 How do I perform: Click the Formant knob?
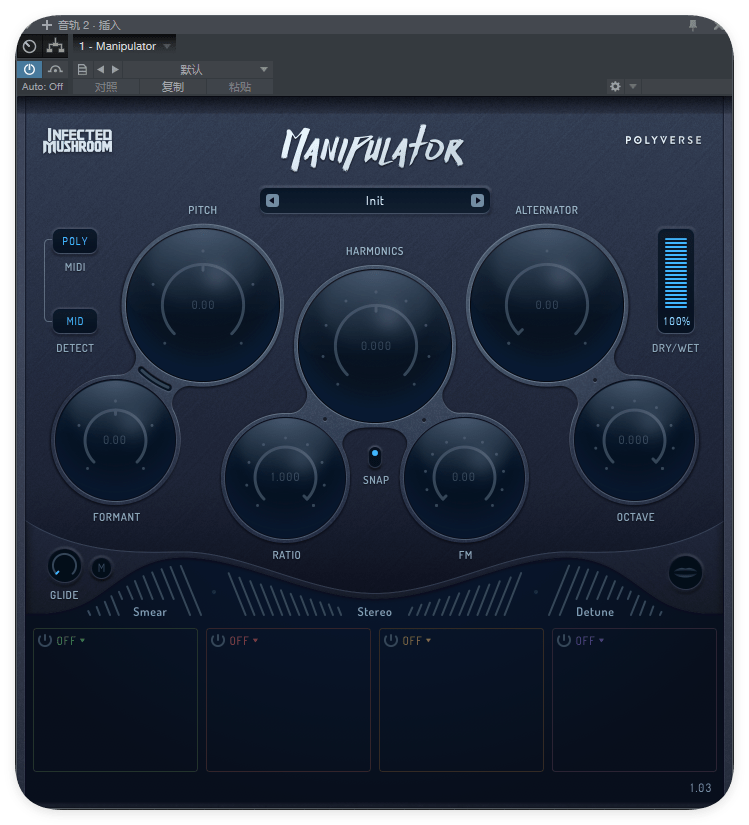click(x=115, y=440)
